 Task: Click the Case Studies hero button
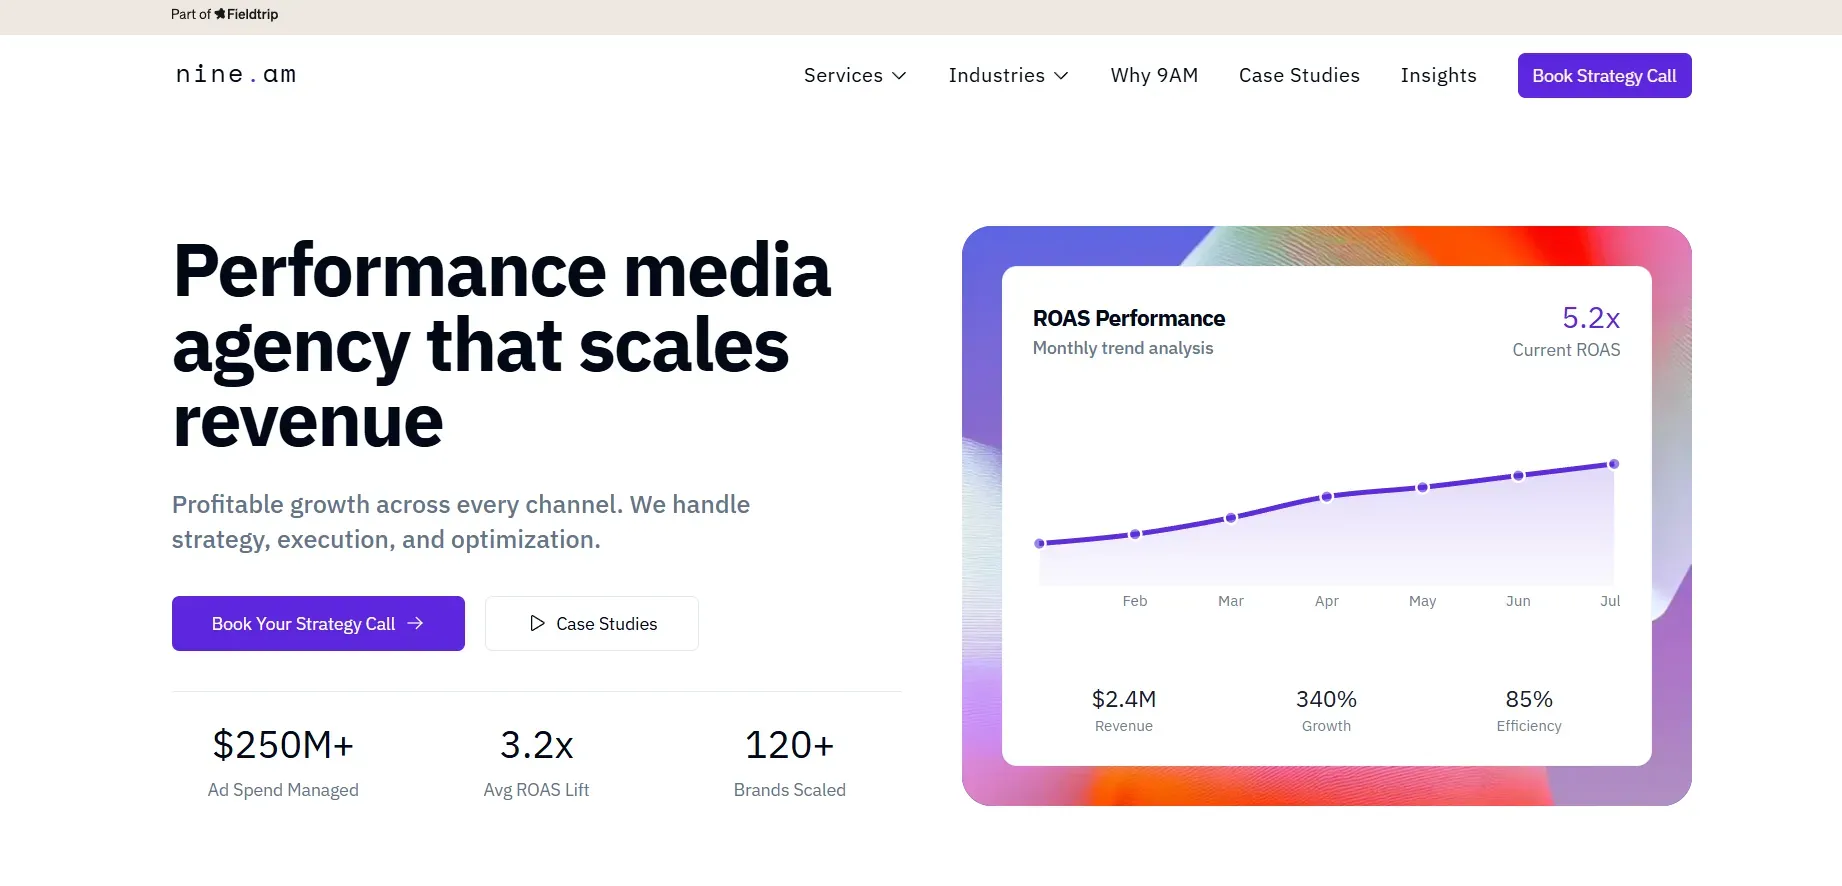click(x=592, y=623)
